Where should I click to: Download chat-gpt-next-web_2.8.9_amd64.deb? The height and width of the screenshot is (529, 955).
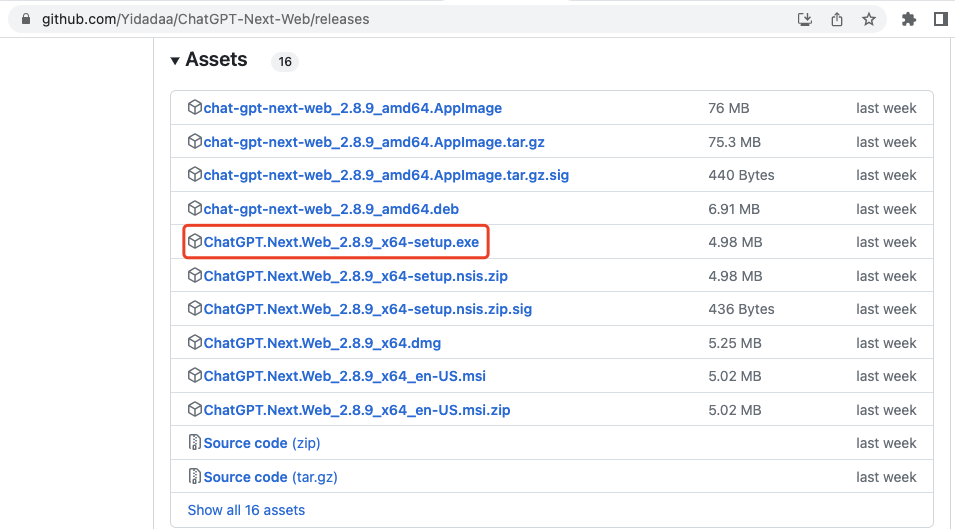point(331,209)
